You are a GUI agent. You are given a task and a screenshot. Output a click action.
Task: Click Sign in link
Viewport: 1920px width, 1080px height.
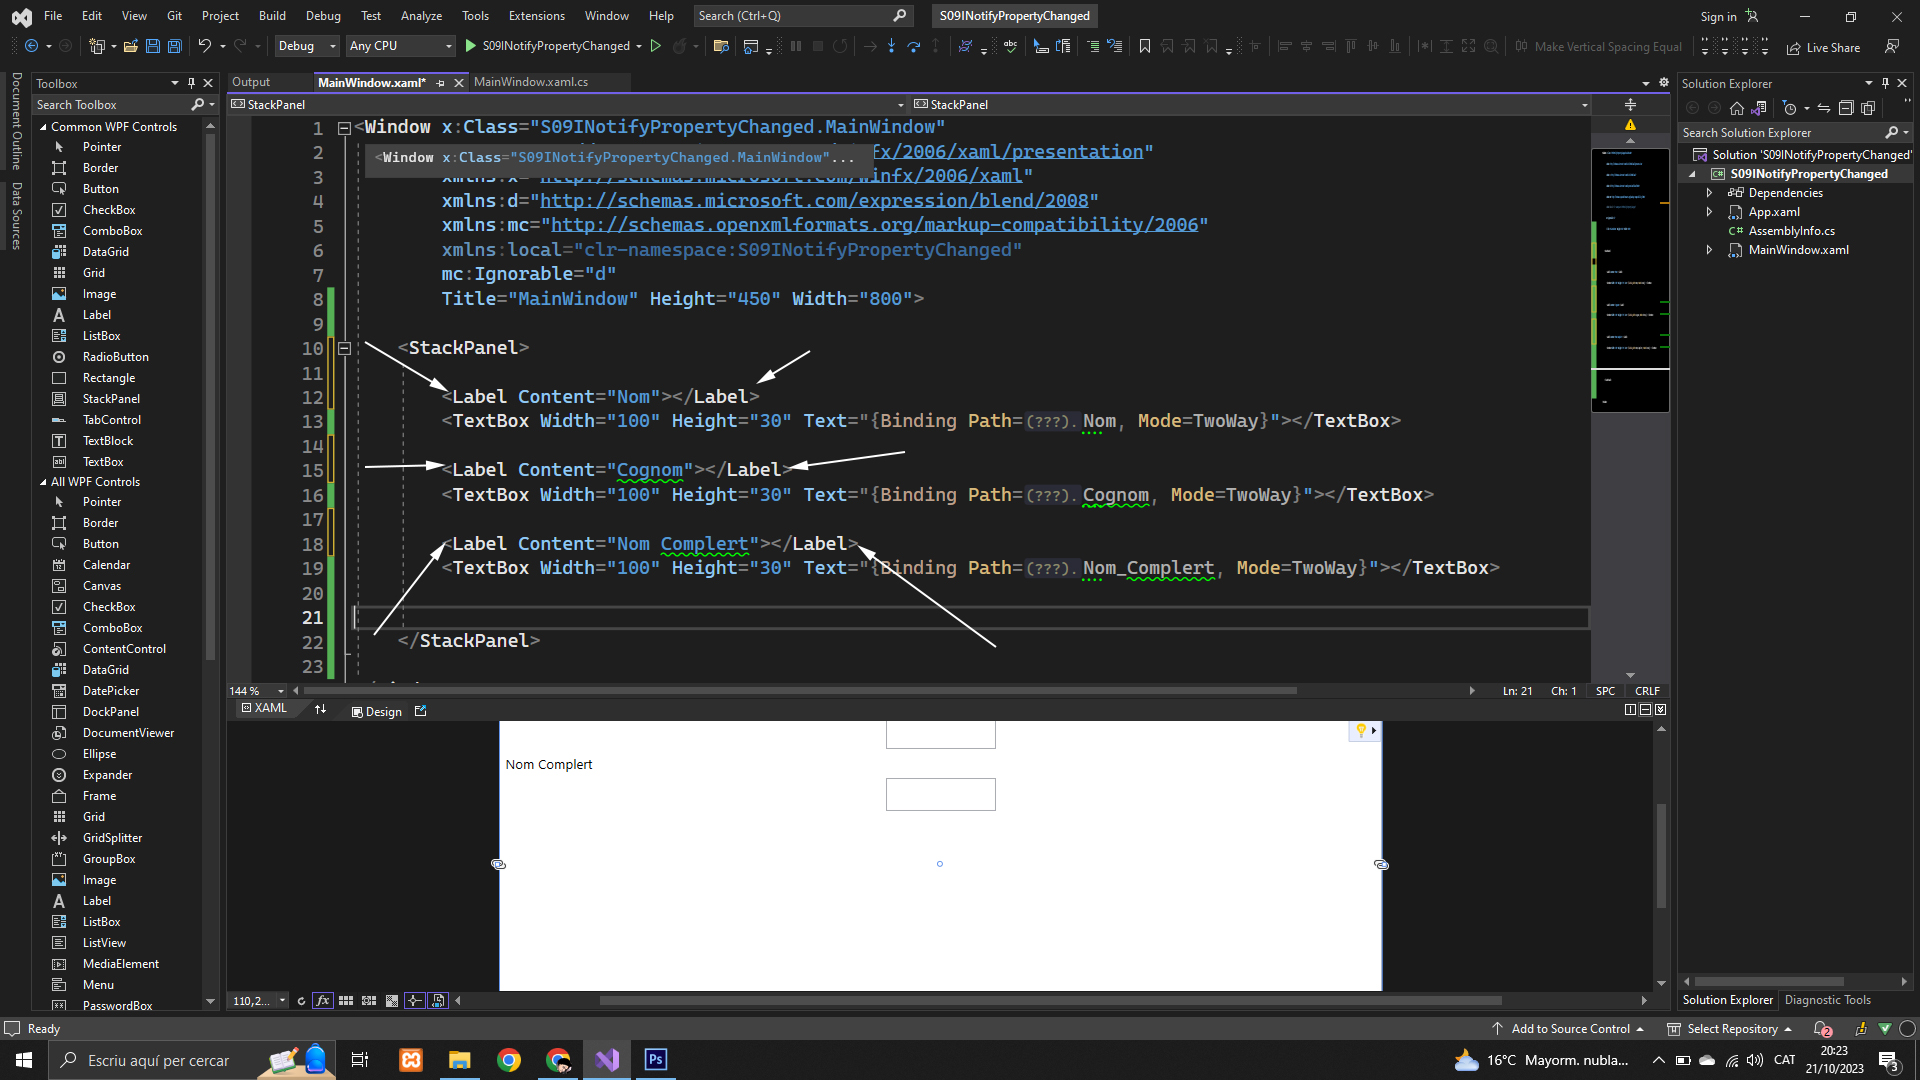pyautogui.click(x=1718, y=16)
